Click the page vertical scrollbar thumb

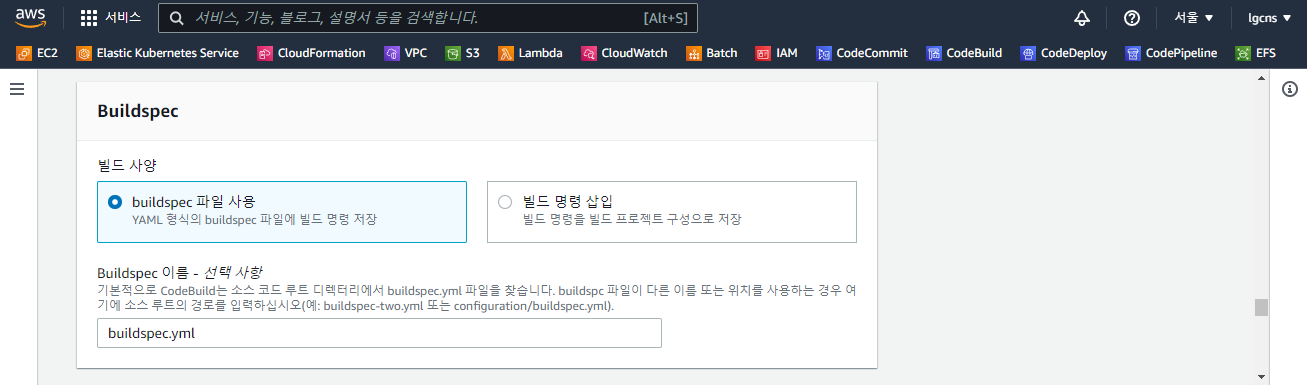coord(1261,307)
